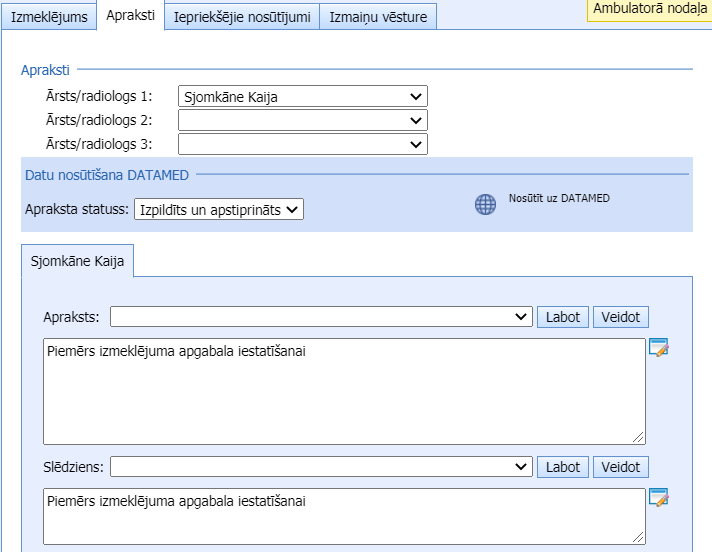
Task: Open Ārsts/radiologs 1 dropdown
Action: pos(302,97)
